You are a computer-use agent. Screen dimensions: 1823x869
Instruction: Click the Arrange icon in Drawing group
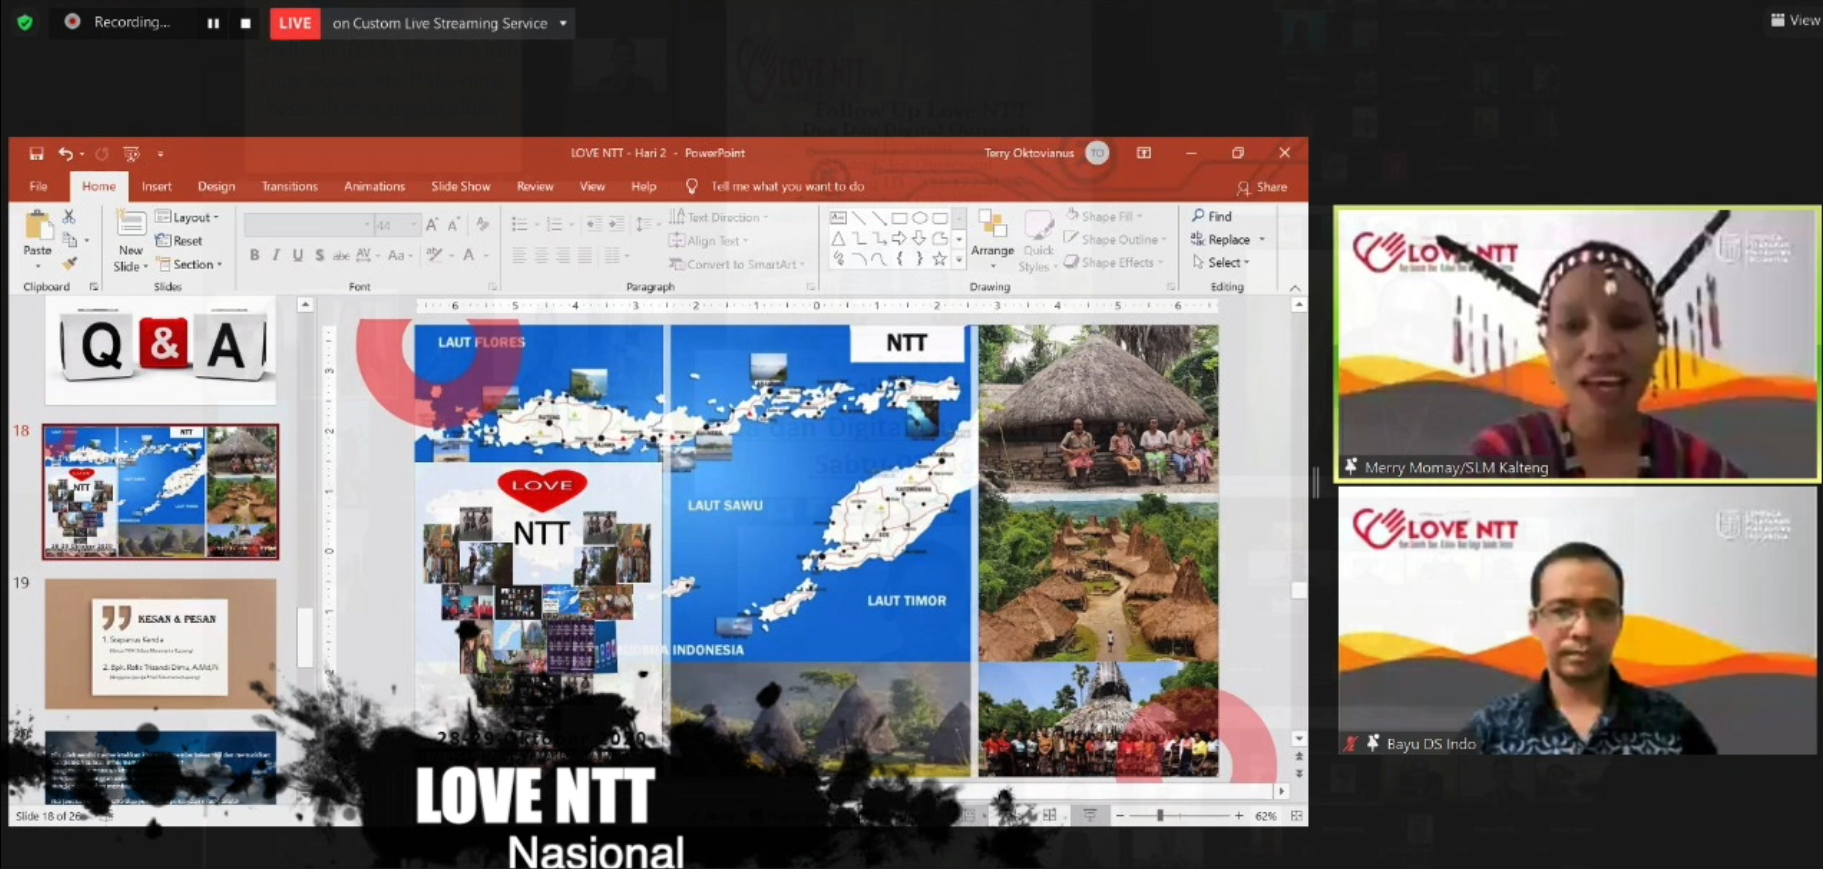pyautogui.click(x=992, y=225)
